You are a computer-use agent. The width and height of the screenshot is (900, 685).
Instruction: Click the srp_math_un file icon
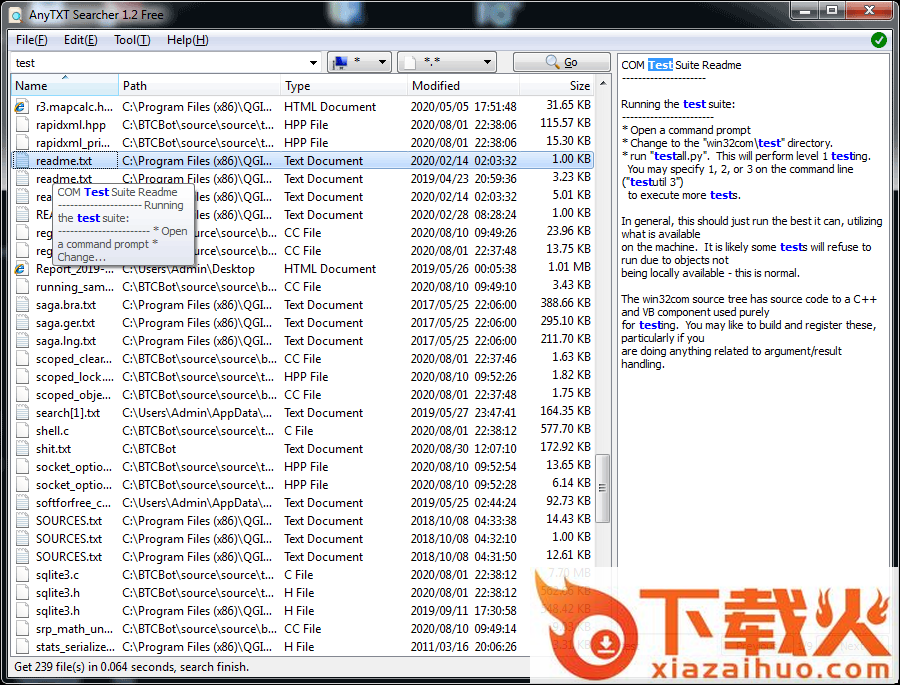tap(22, 629)
